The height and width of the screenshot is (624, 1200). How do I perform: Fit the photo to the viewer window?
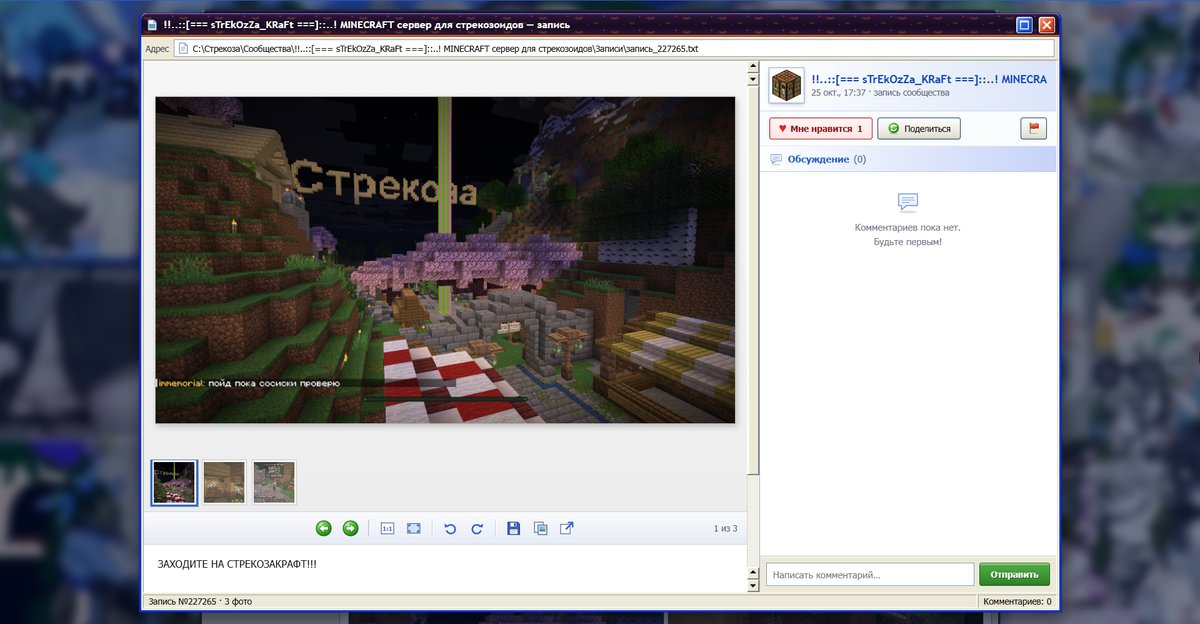point(413,528)
